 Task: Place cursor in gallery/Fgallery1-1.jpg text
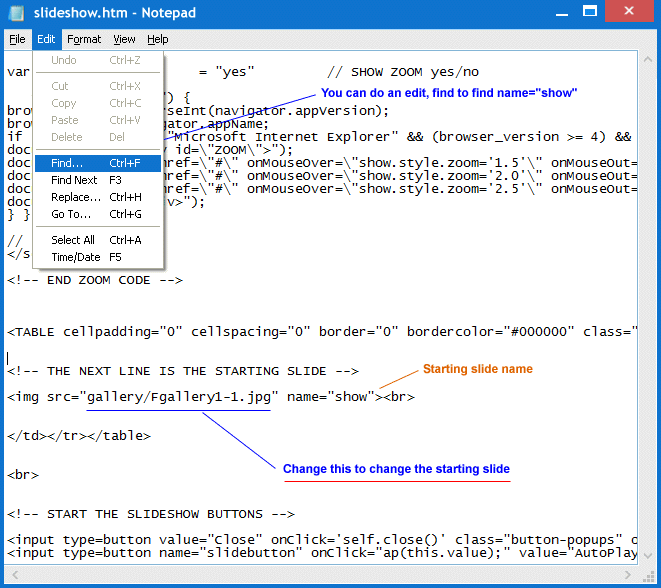[x=178, y=397]
